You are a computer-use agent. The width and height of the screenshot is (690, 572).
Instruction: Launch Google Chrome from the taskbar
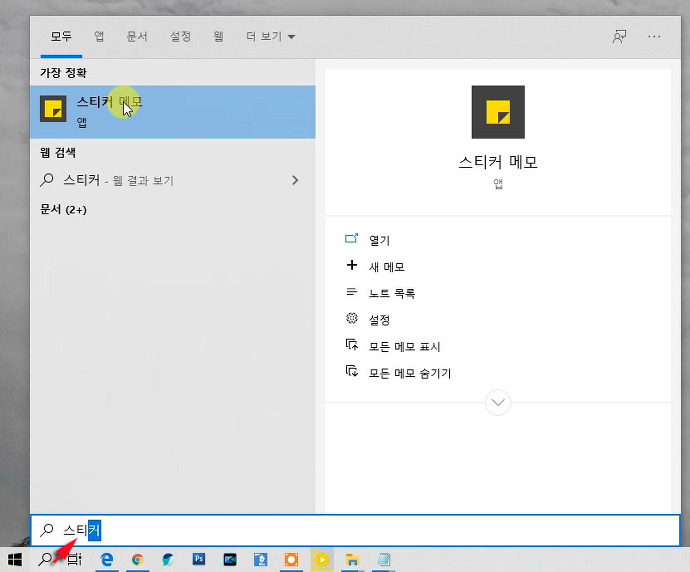pyautogui.click(x=137, y=560)
